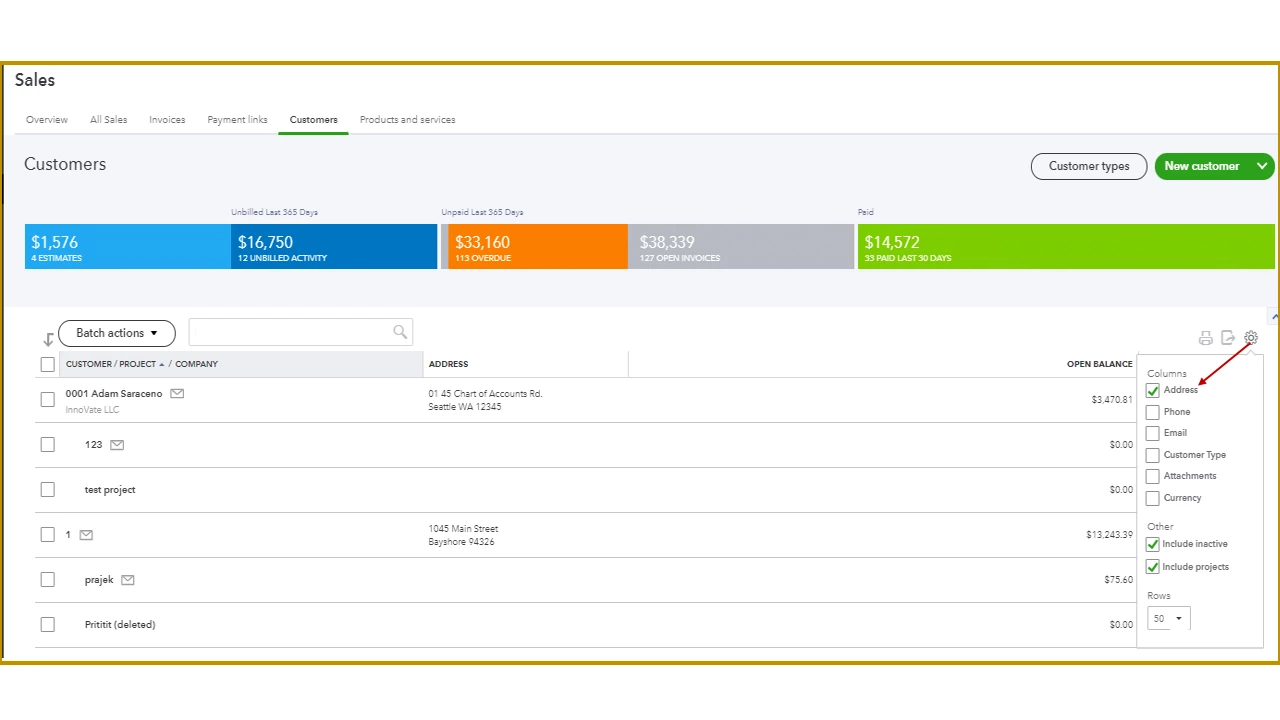Open the Products and services tab
The image size is (1280, 720).
(x=408, y=120)
